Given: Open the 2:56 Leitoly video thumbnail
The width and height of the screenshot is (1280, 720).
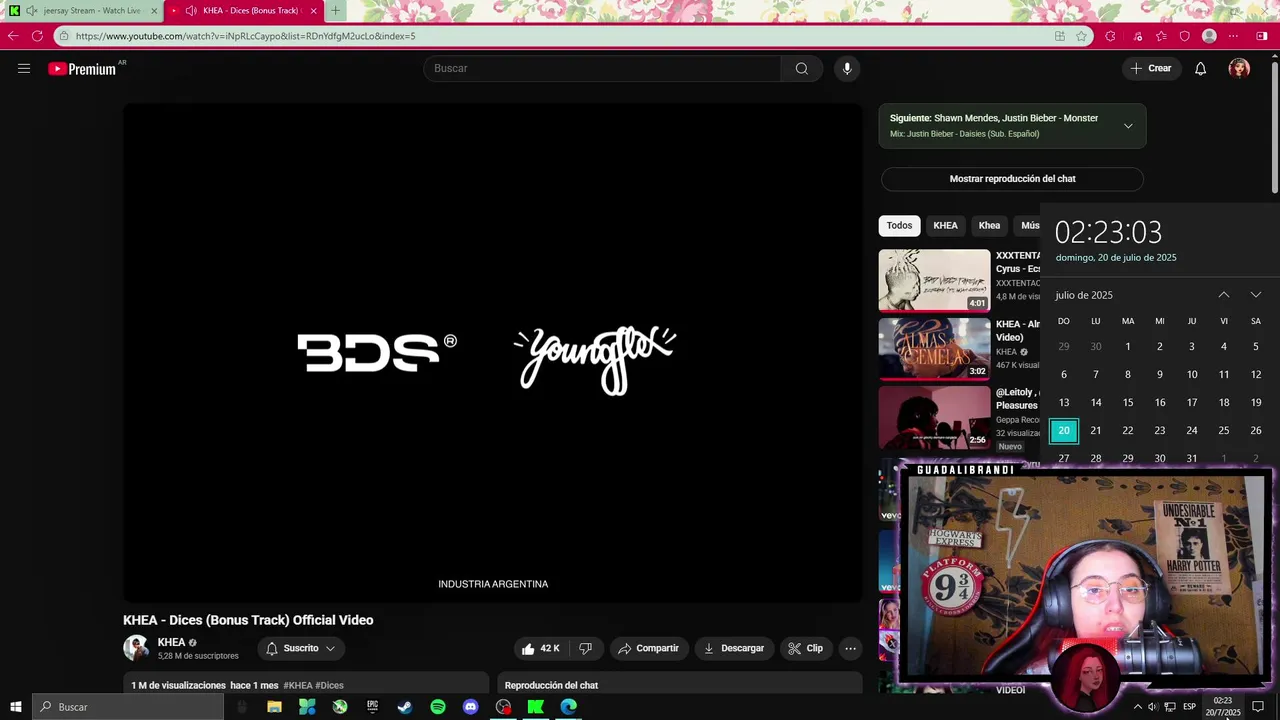Looking at the screenshot, I should pos(934,418).
